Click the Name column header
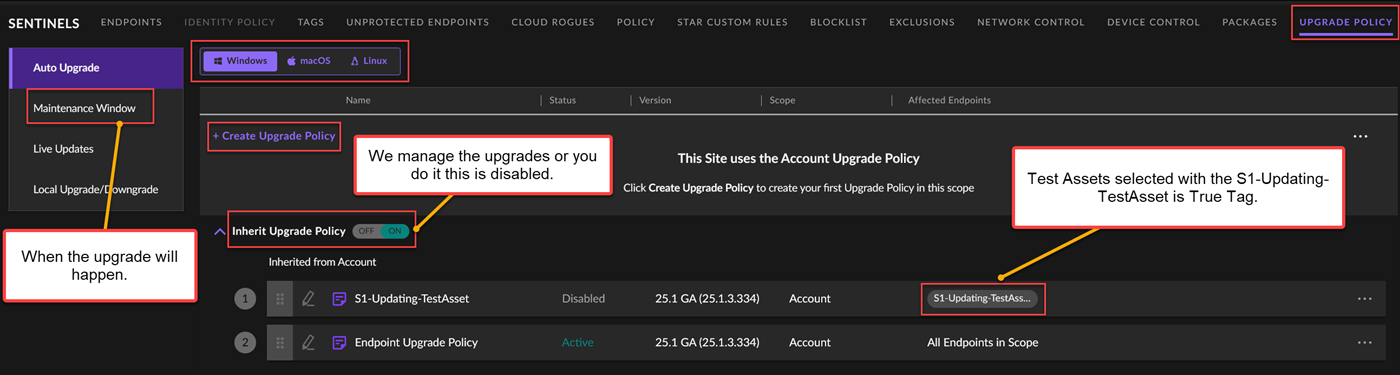 (358, 100)
